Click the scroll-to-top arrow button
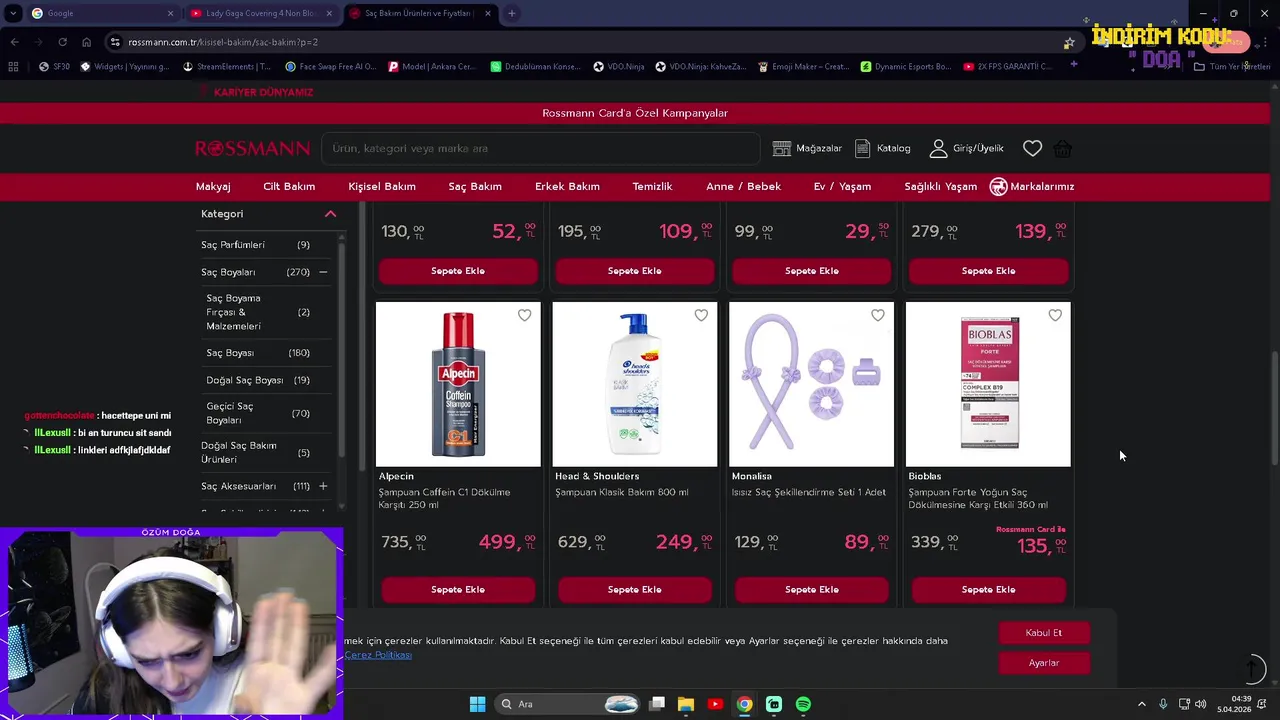Viewport: 1280px width, 720px height. coord(1251,667)
